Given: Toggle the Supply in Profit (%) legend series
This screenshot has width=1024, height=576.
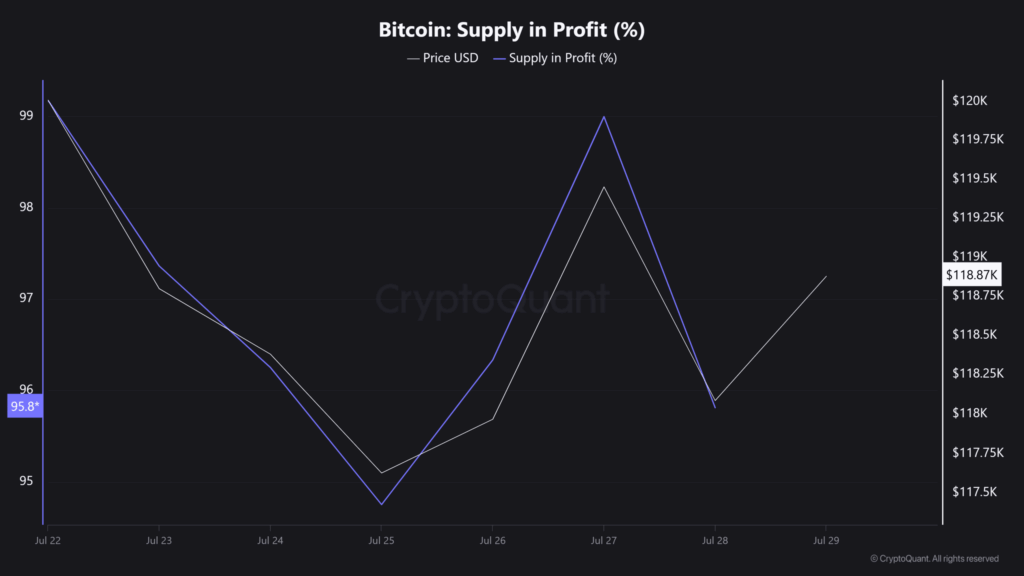Looking at the screenshot, I should [x=562, y=58].
